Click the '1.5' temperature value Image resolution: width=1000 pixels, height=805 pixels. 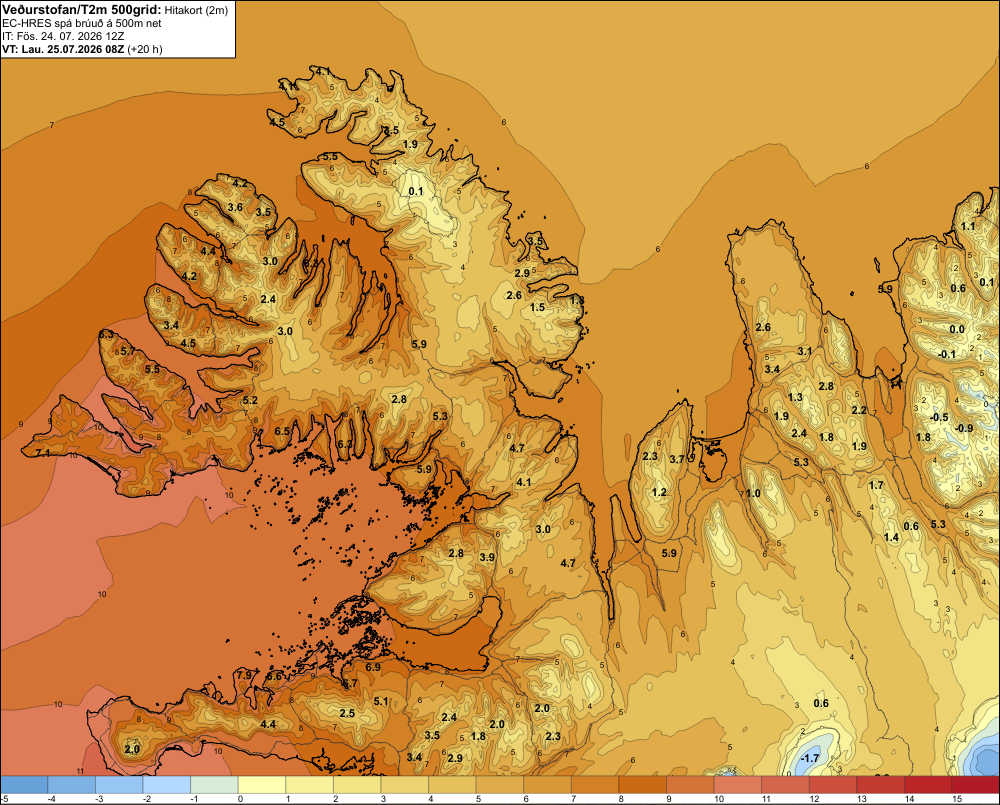(538, 307)
